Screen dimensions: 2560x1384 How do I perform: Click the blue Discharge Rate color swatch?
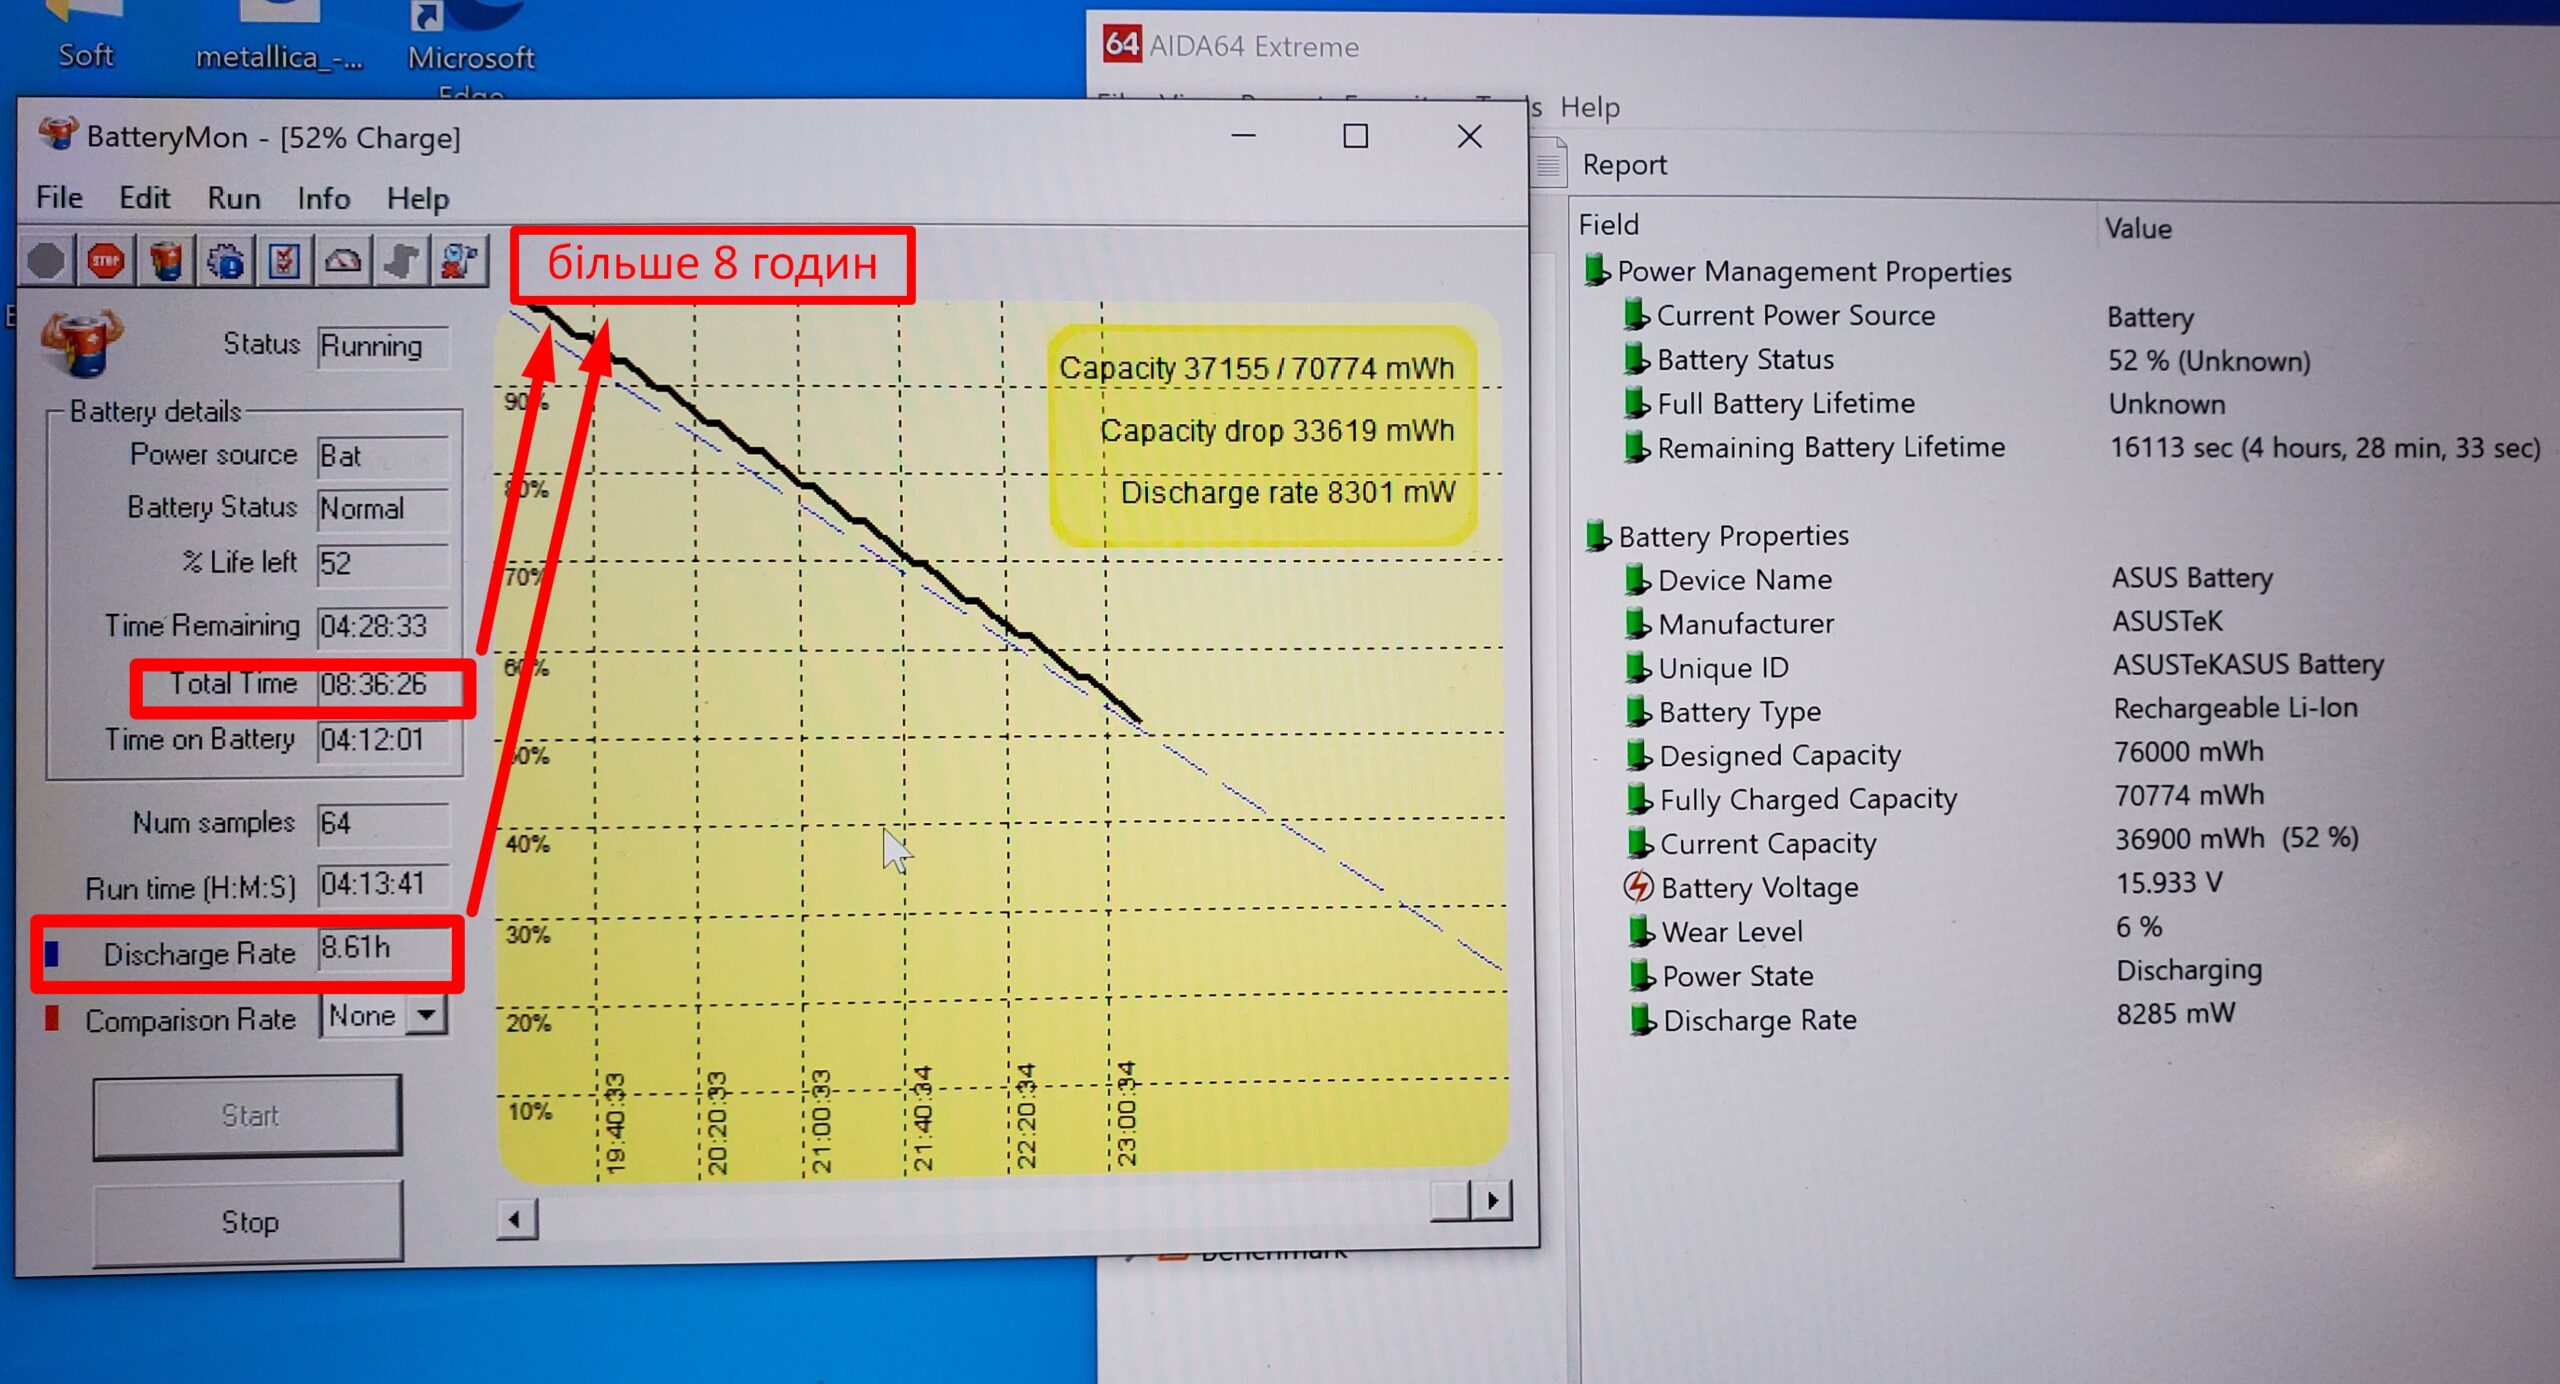pos(52,953)
